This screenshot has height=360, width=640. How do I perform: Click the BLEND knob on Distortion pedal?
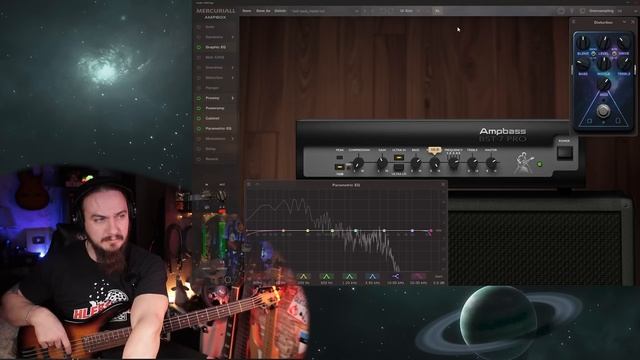(x=583, y=43)
